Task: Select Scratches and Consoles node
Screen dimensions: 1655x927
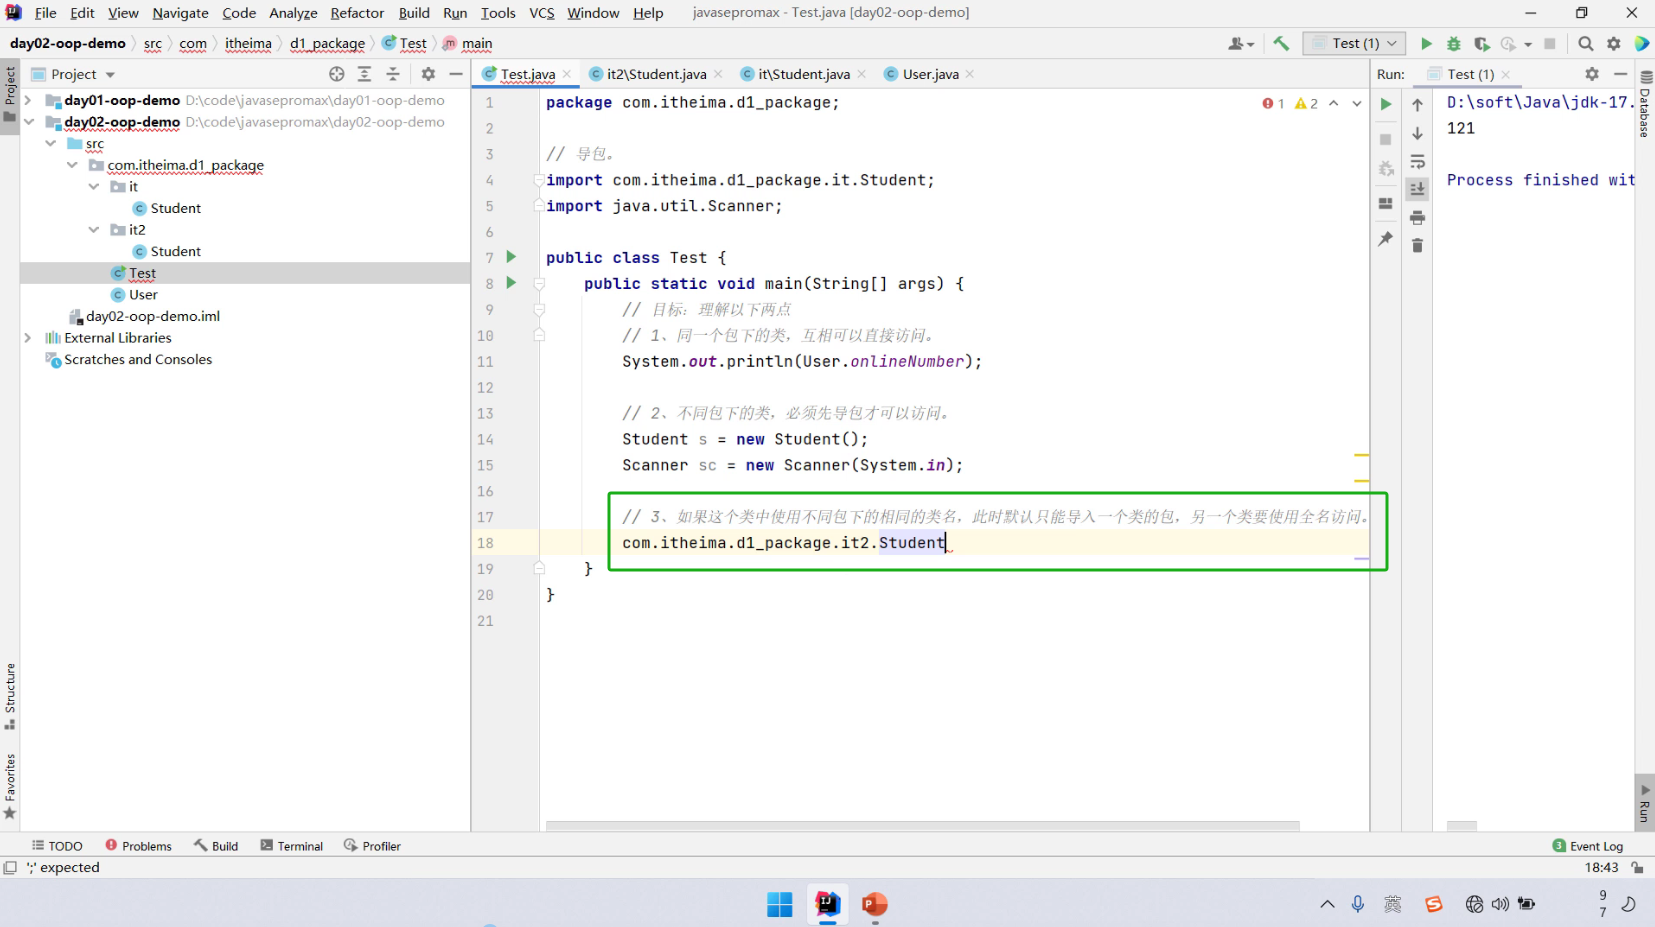Action: (x=138, y=360)
